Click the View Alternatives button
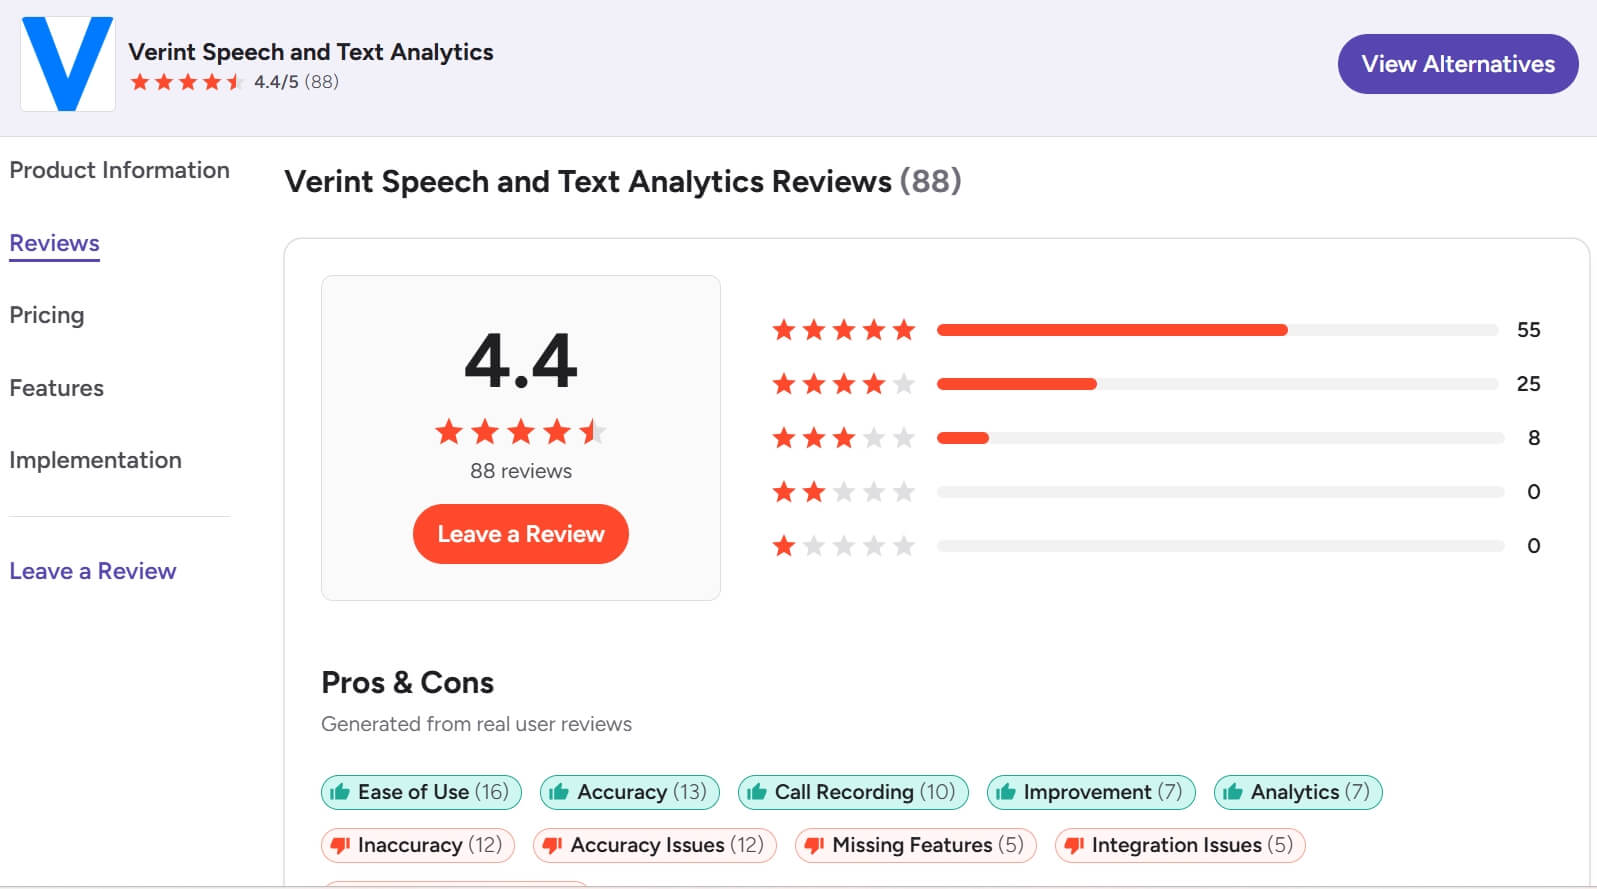The image size is (1597, 889). [x=1457, y=64]
